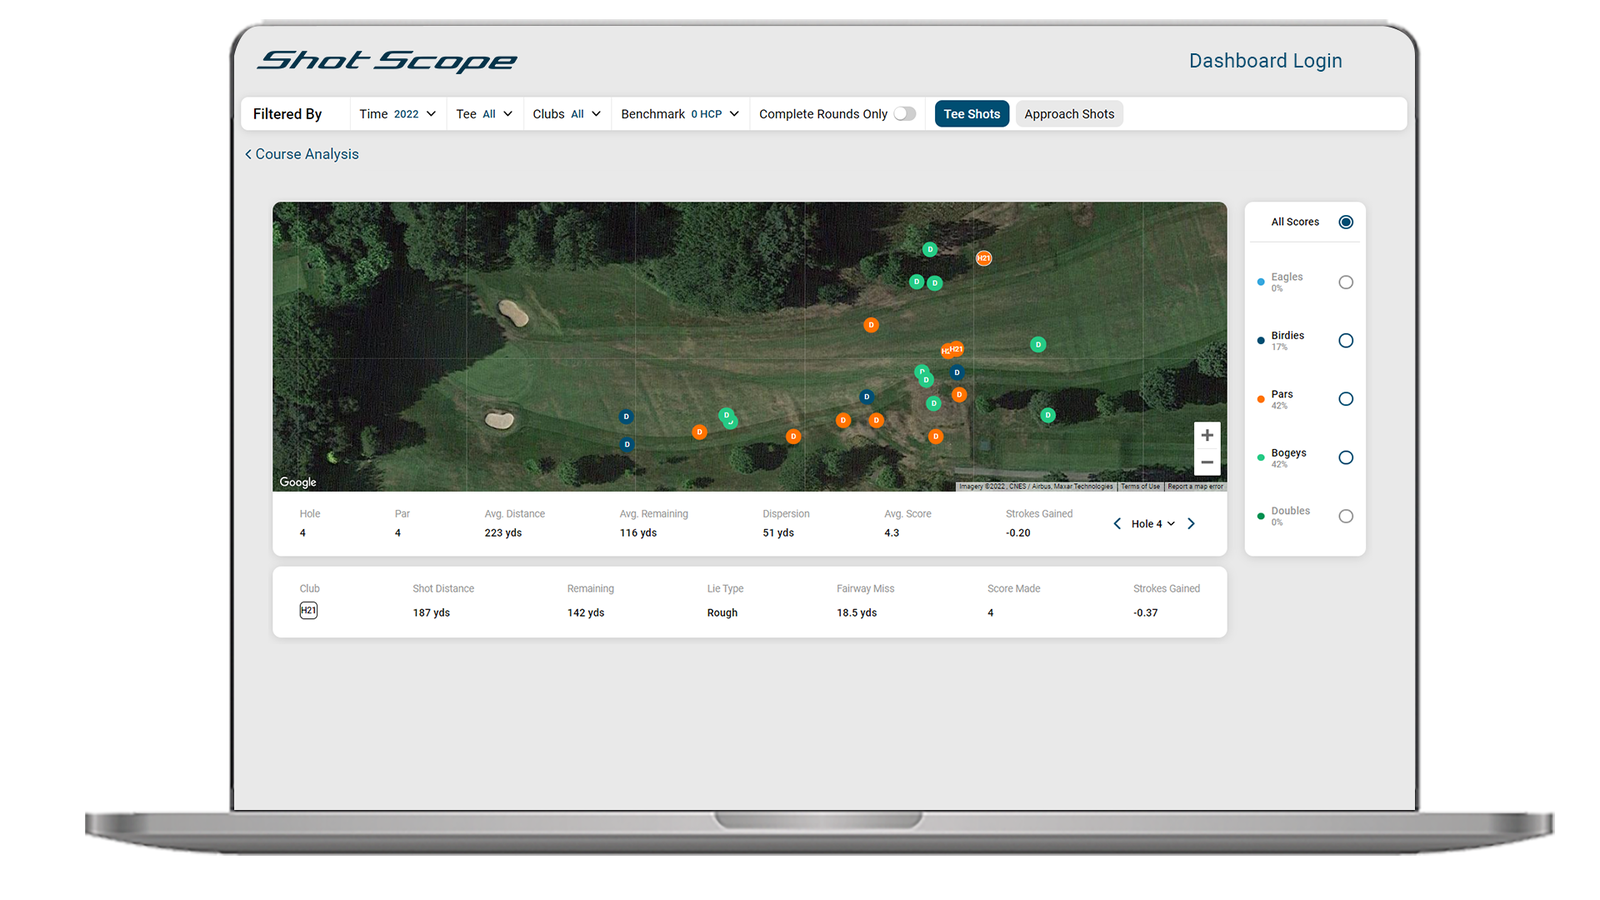Screen dimensions: 1600x900
Task: Select the H21 club icon in the shot table
Action: click(x=309, y=610)
